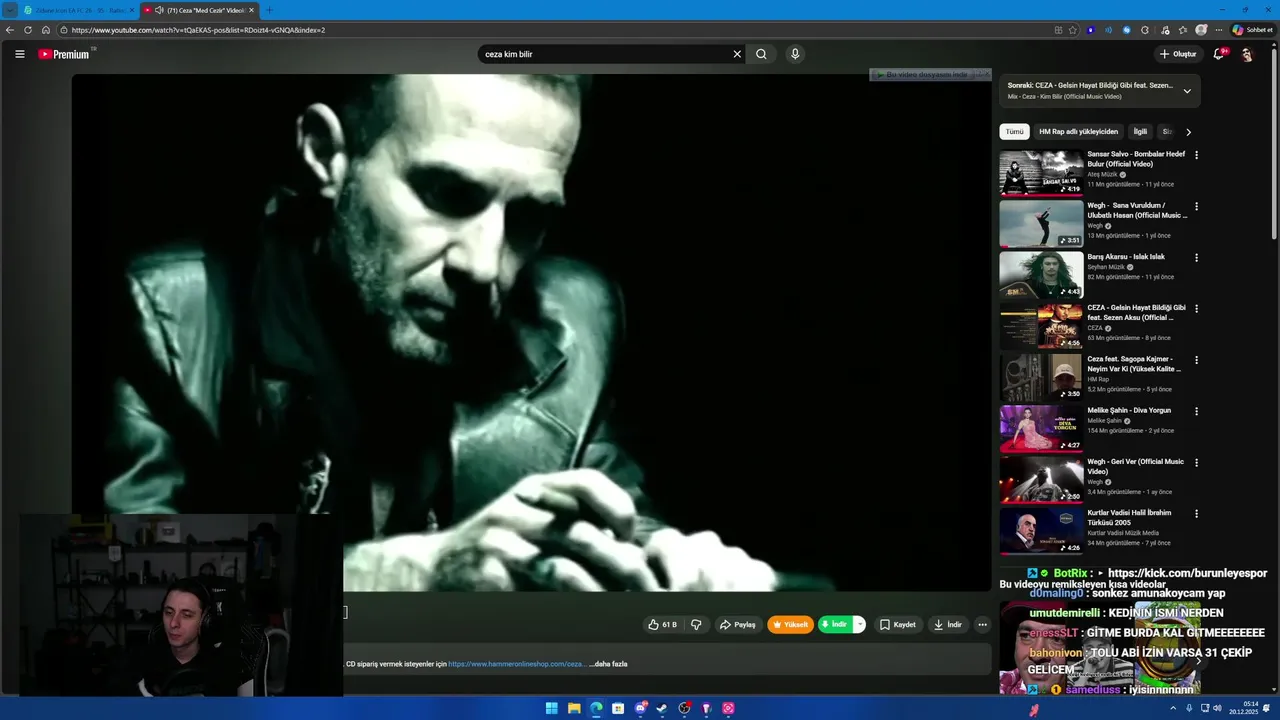Open the hammeronlineshop.com link in description
This screenshot has width=1280, height=720.
point(517,664)
